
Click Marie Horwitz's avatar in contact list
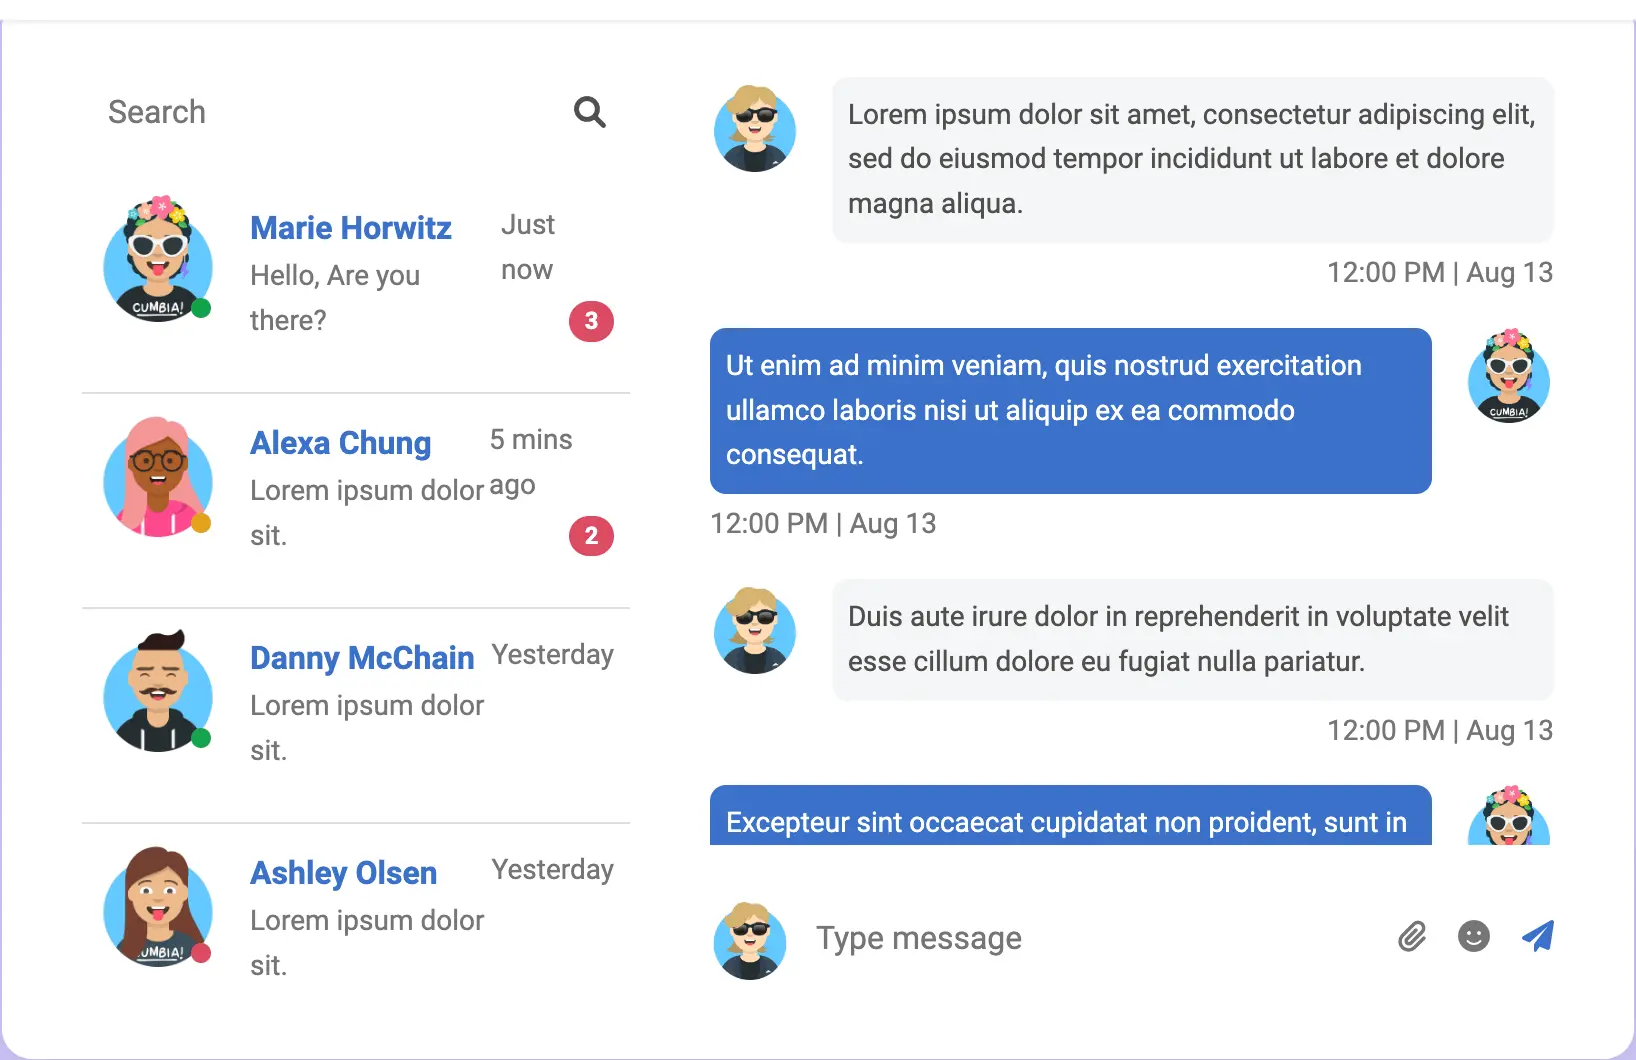(158, 262)
